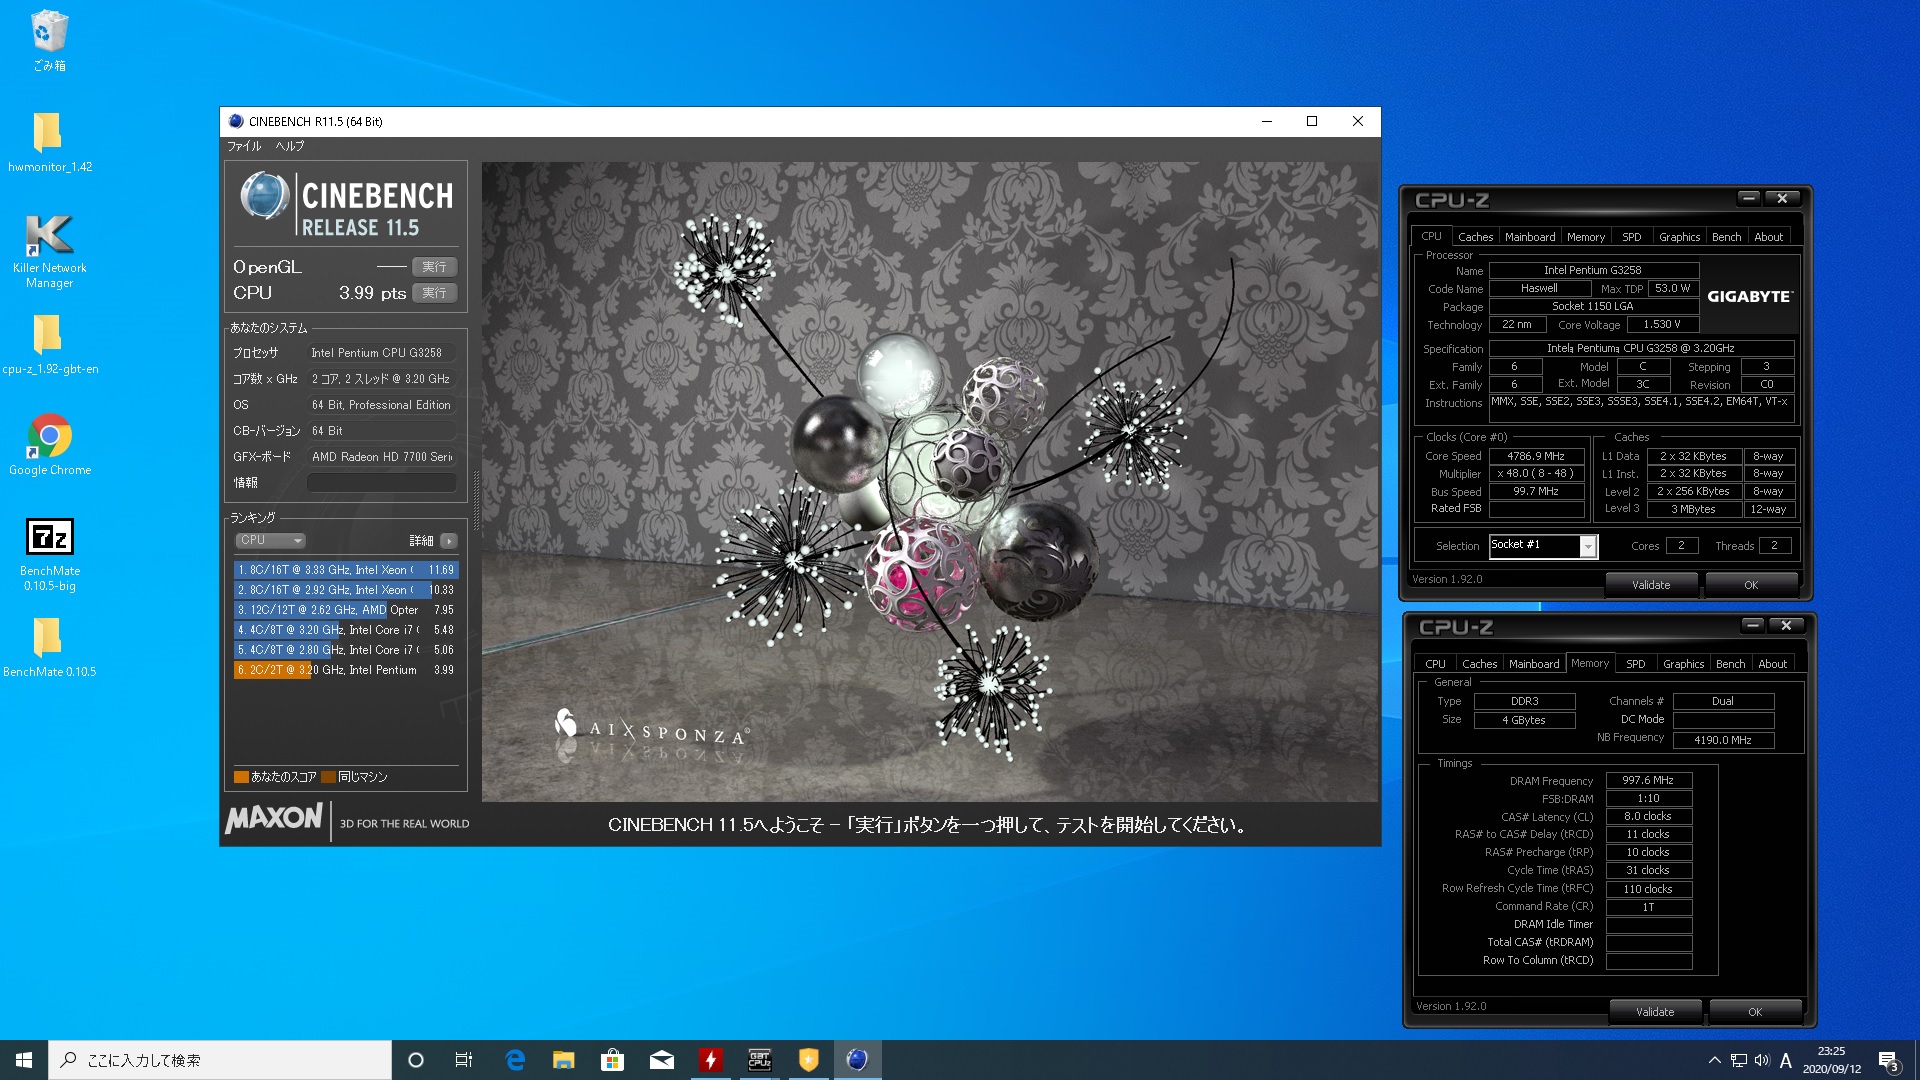Viewport: 1920px width, 1080px height.
Task: Select ranking entry 5 Core i7 5.06
Action: click(346, 650)
